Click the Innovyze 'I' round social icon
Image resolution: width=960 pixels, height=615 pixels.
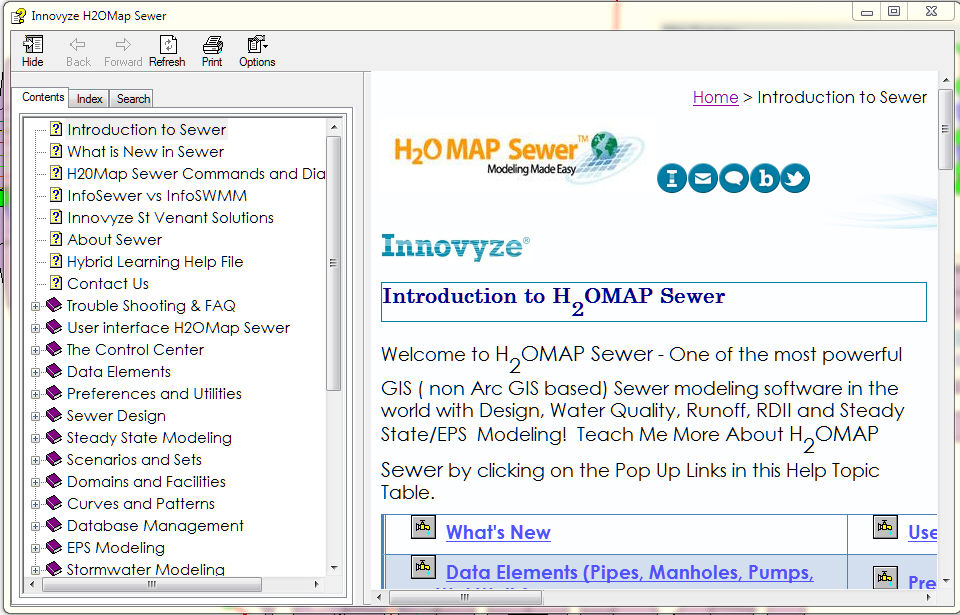[x=672, y=178]
